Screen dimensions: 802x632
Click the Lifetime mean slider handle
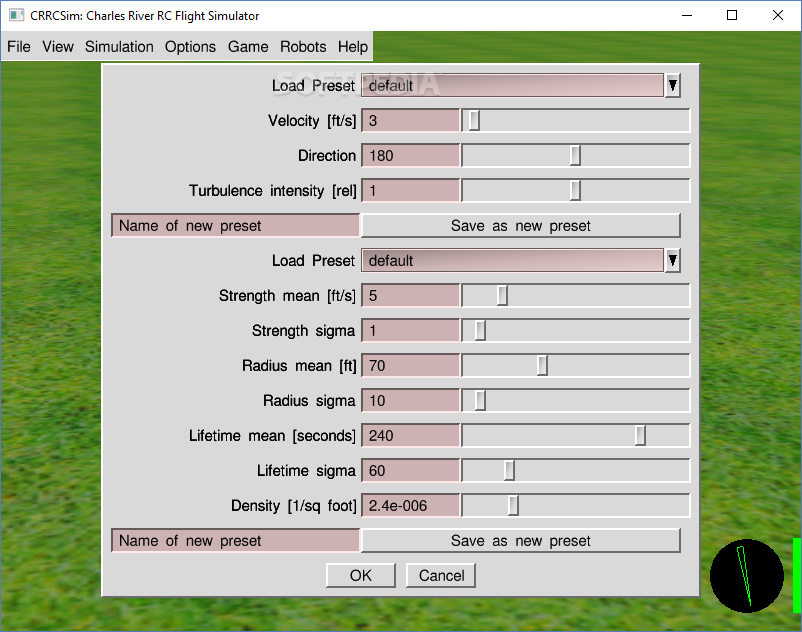click(640, 436)
